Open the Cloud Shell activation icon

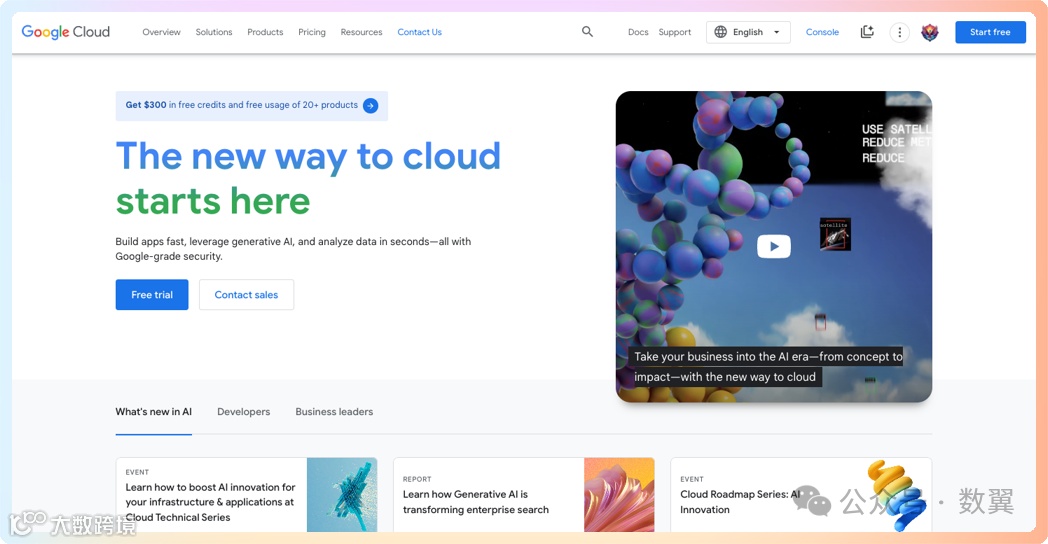pyautogui.click(x=867, y=32)
